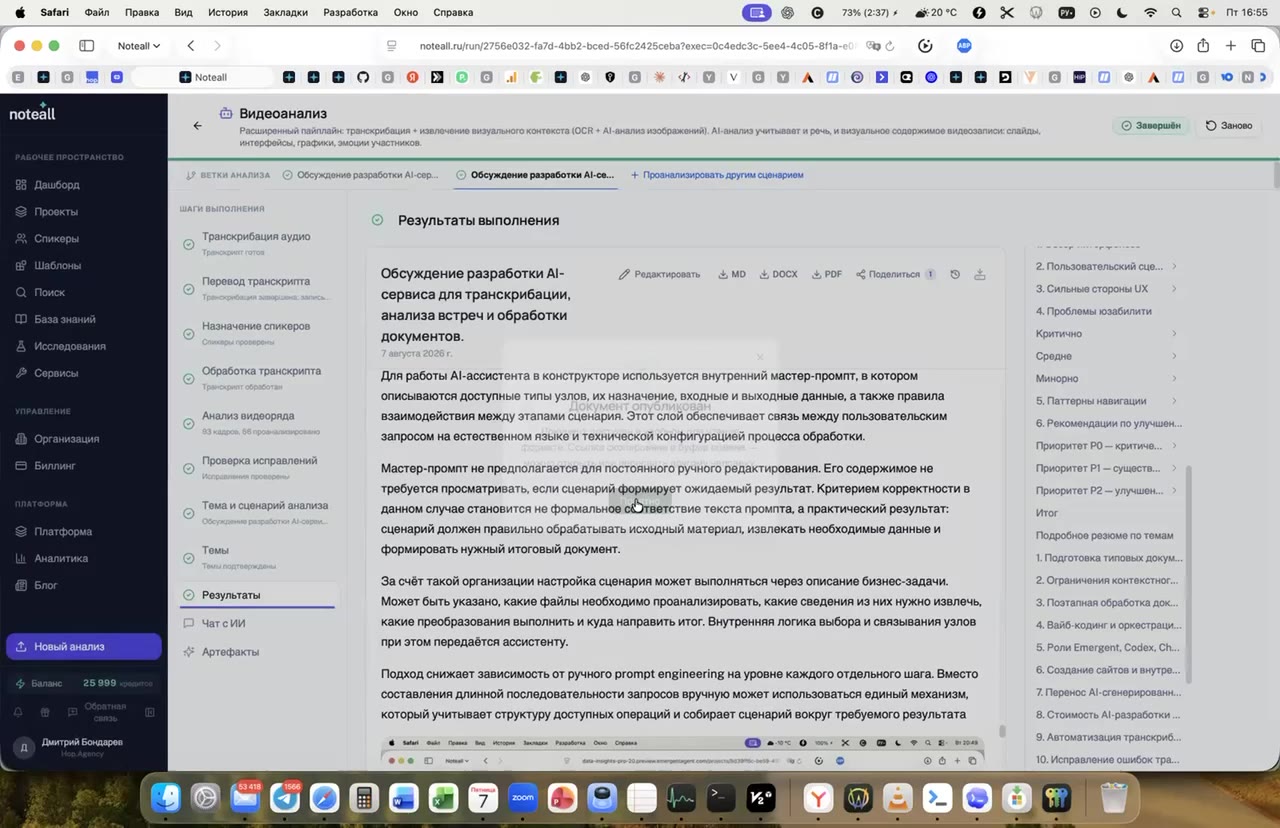Click Проанализировать другим сценарием link
The height and width of the screenshot is (828, 1280).
click(716, 175)
